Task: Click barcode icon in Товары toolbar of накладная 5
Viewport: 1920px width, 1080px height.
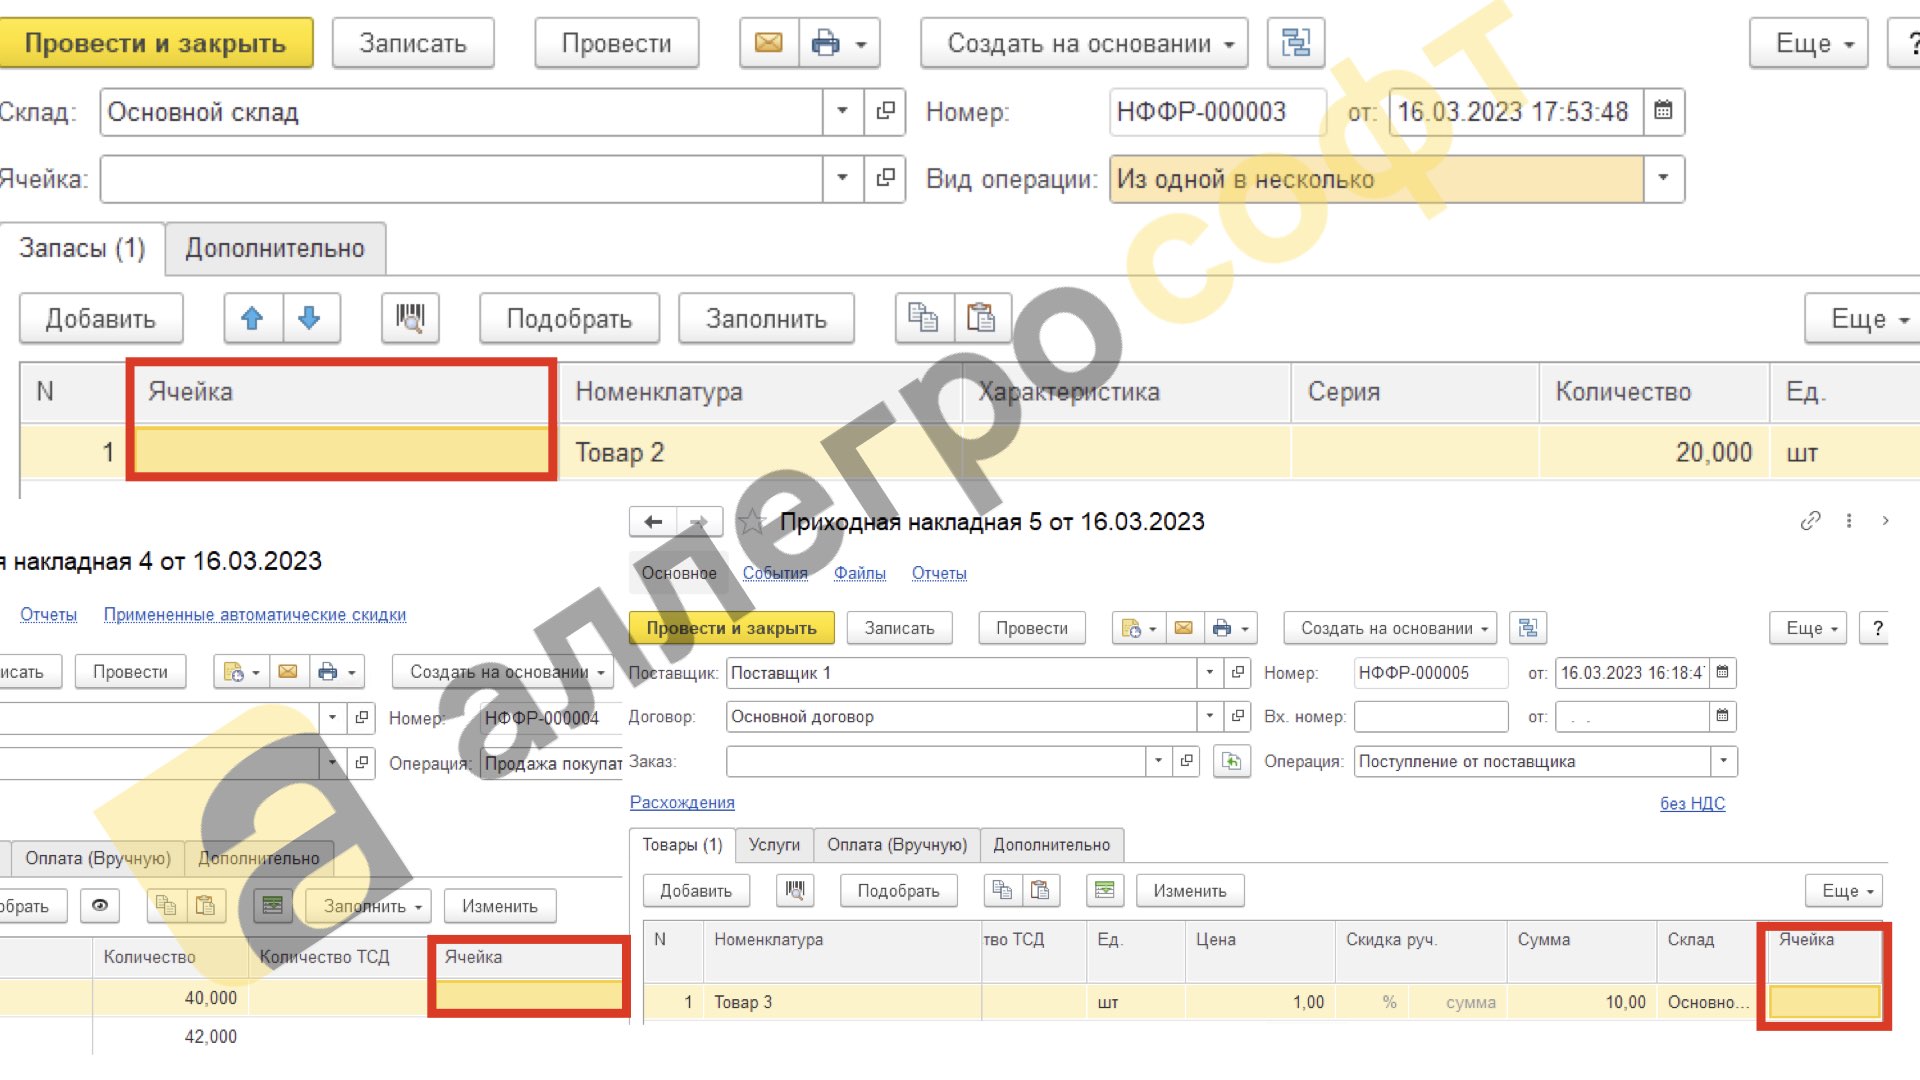Action: [x=795, y=890]
